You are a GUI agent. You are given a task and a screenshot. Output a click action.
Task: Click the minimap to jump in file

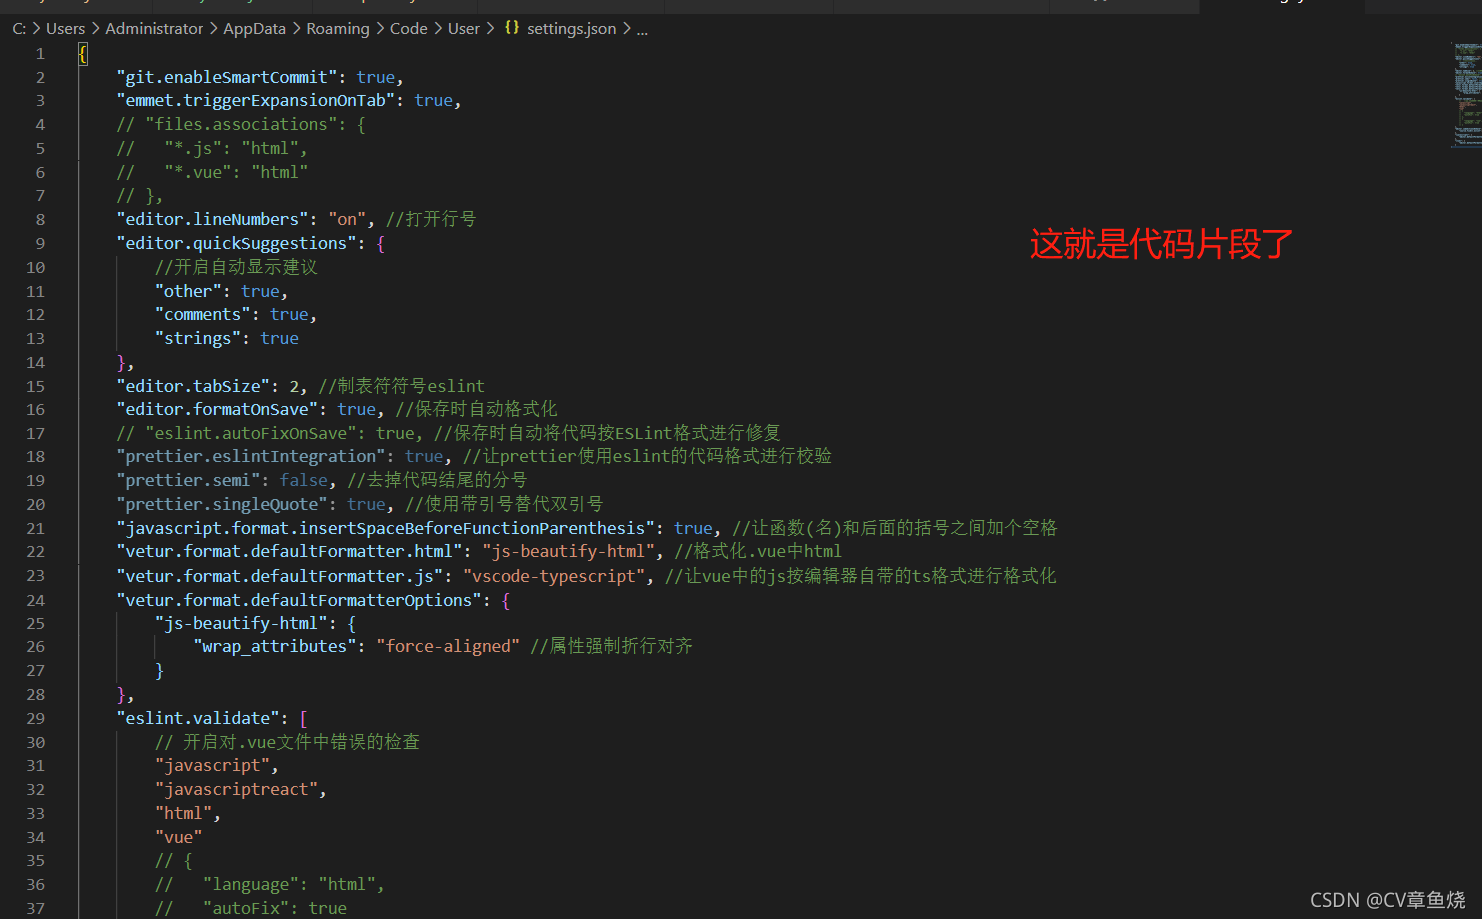[x=1464, y=95]
